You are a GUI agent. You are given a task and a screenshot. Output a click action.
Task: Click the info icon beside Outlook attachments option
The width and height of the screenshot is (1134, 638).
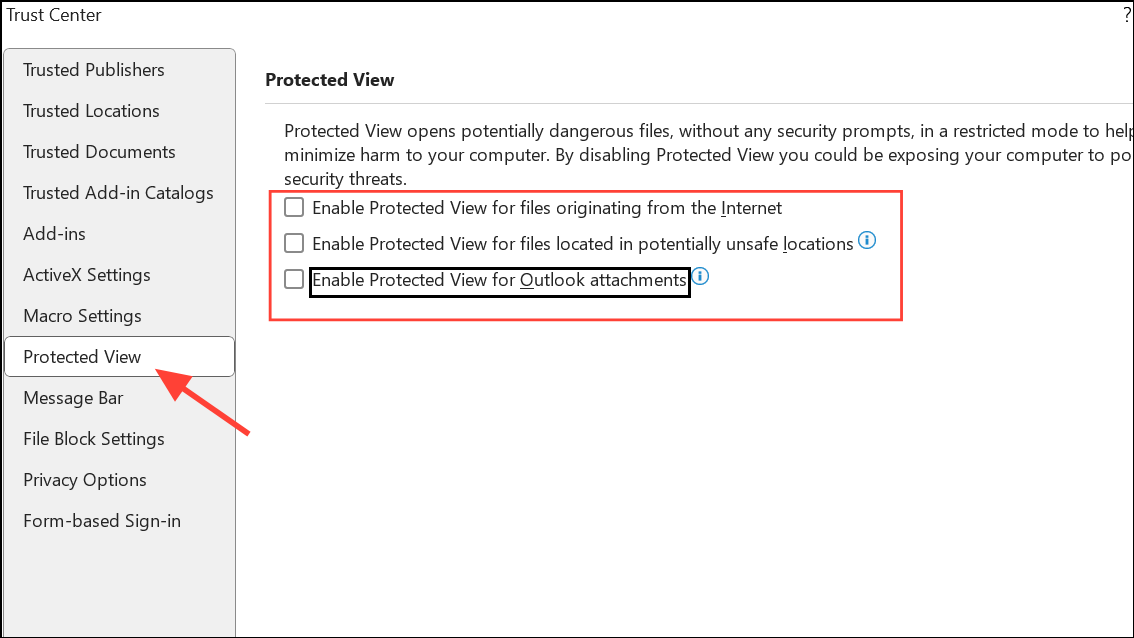699,277
